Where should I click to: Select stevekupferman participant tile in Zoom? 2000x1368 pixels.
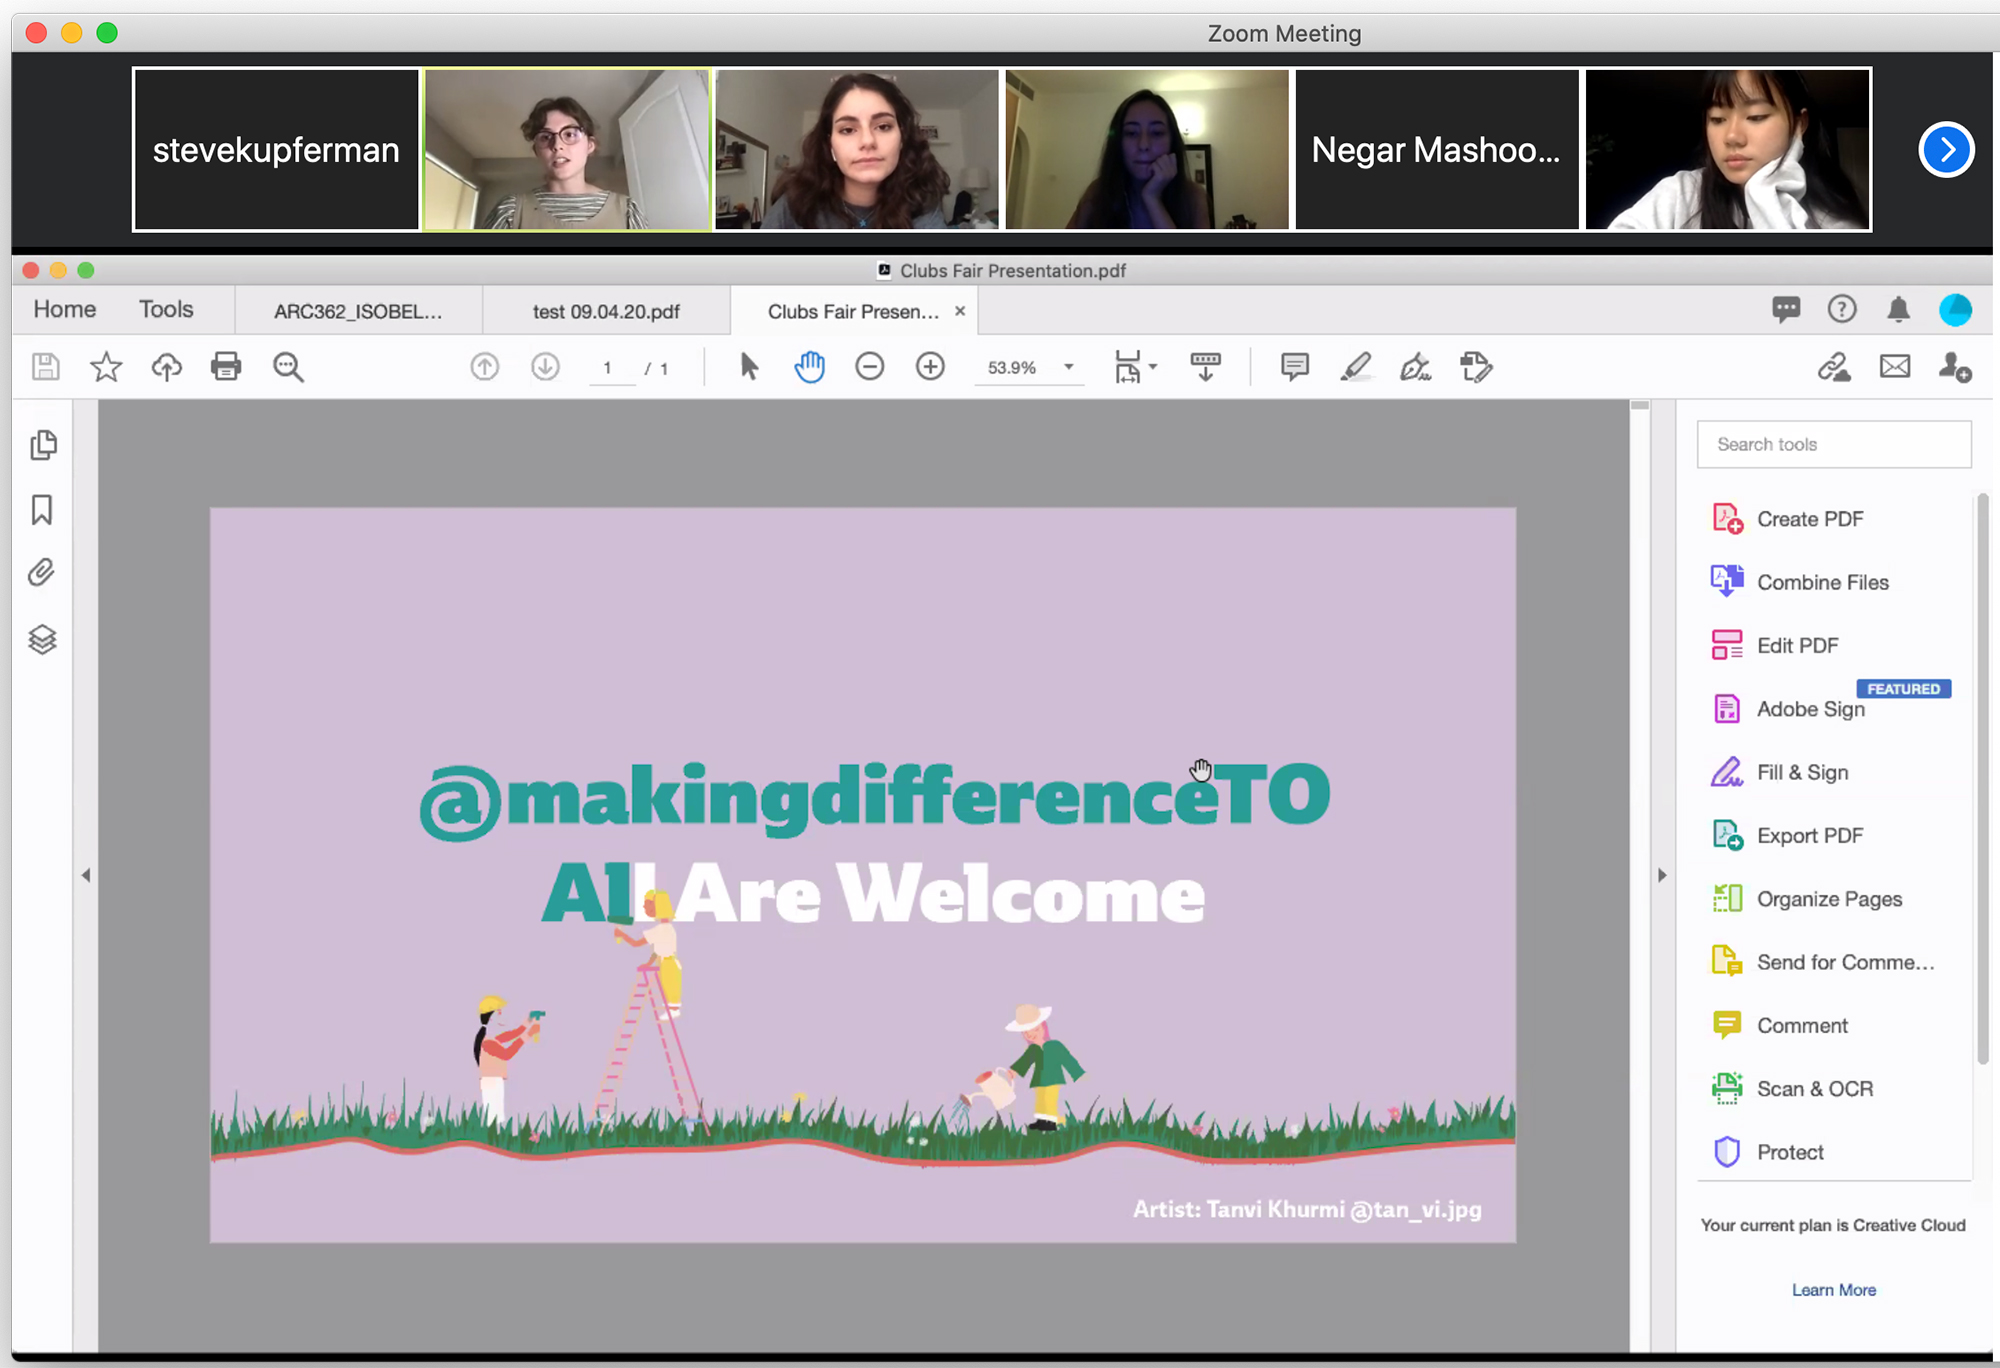pyautogui.click(x=276, y=150)
